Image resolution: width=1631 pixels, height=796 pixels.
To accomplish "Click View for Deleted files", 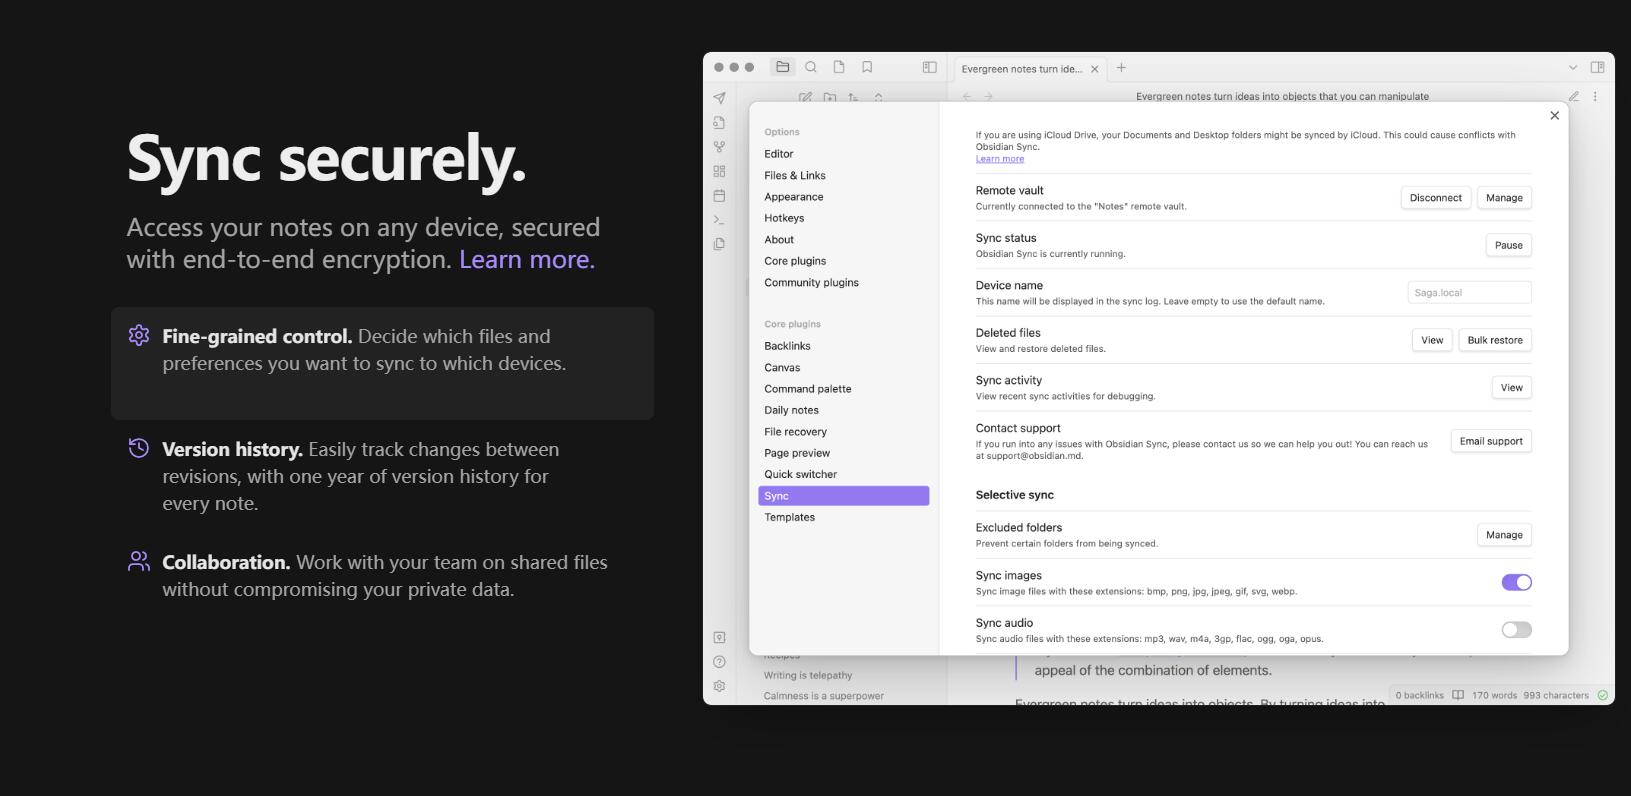I will [x=1432, y=340].
